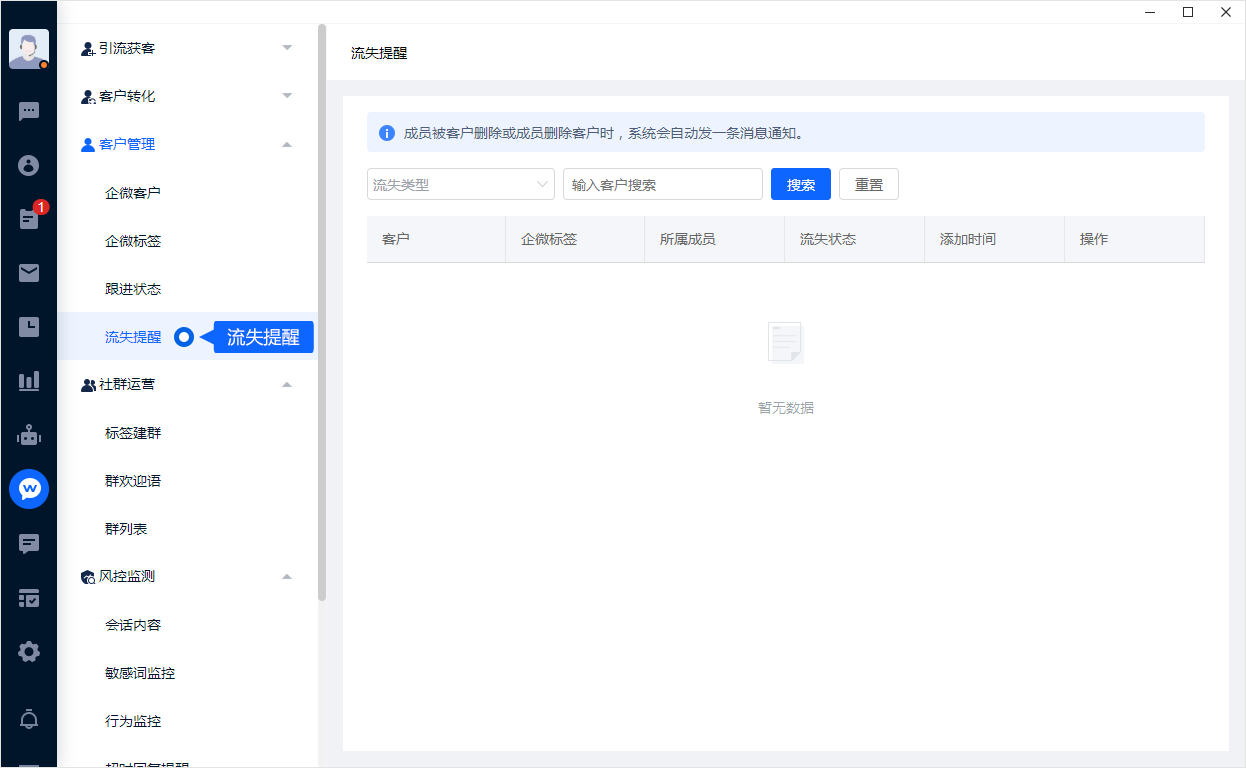1246x768 pixels.
Task: Open the document icon with red badge
Action: click(x=29, y=219)
